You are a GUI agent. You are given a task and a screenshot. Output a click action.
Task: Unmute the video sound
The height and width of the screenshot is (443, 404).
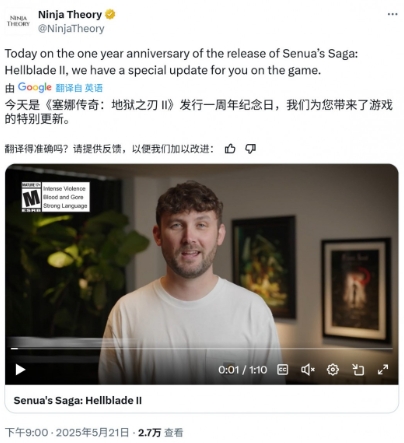pyautogui.click(x=308, y=369)
